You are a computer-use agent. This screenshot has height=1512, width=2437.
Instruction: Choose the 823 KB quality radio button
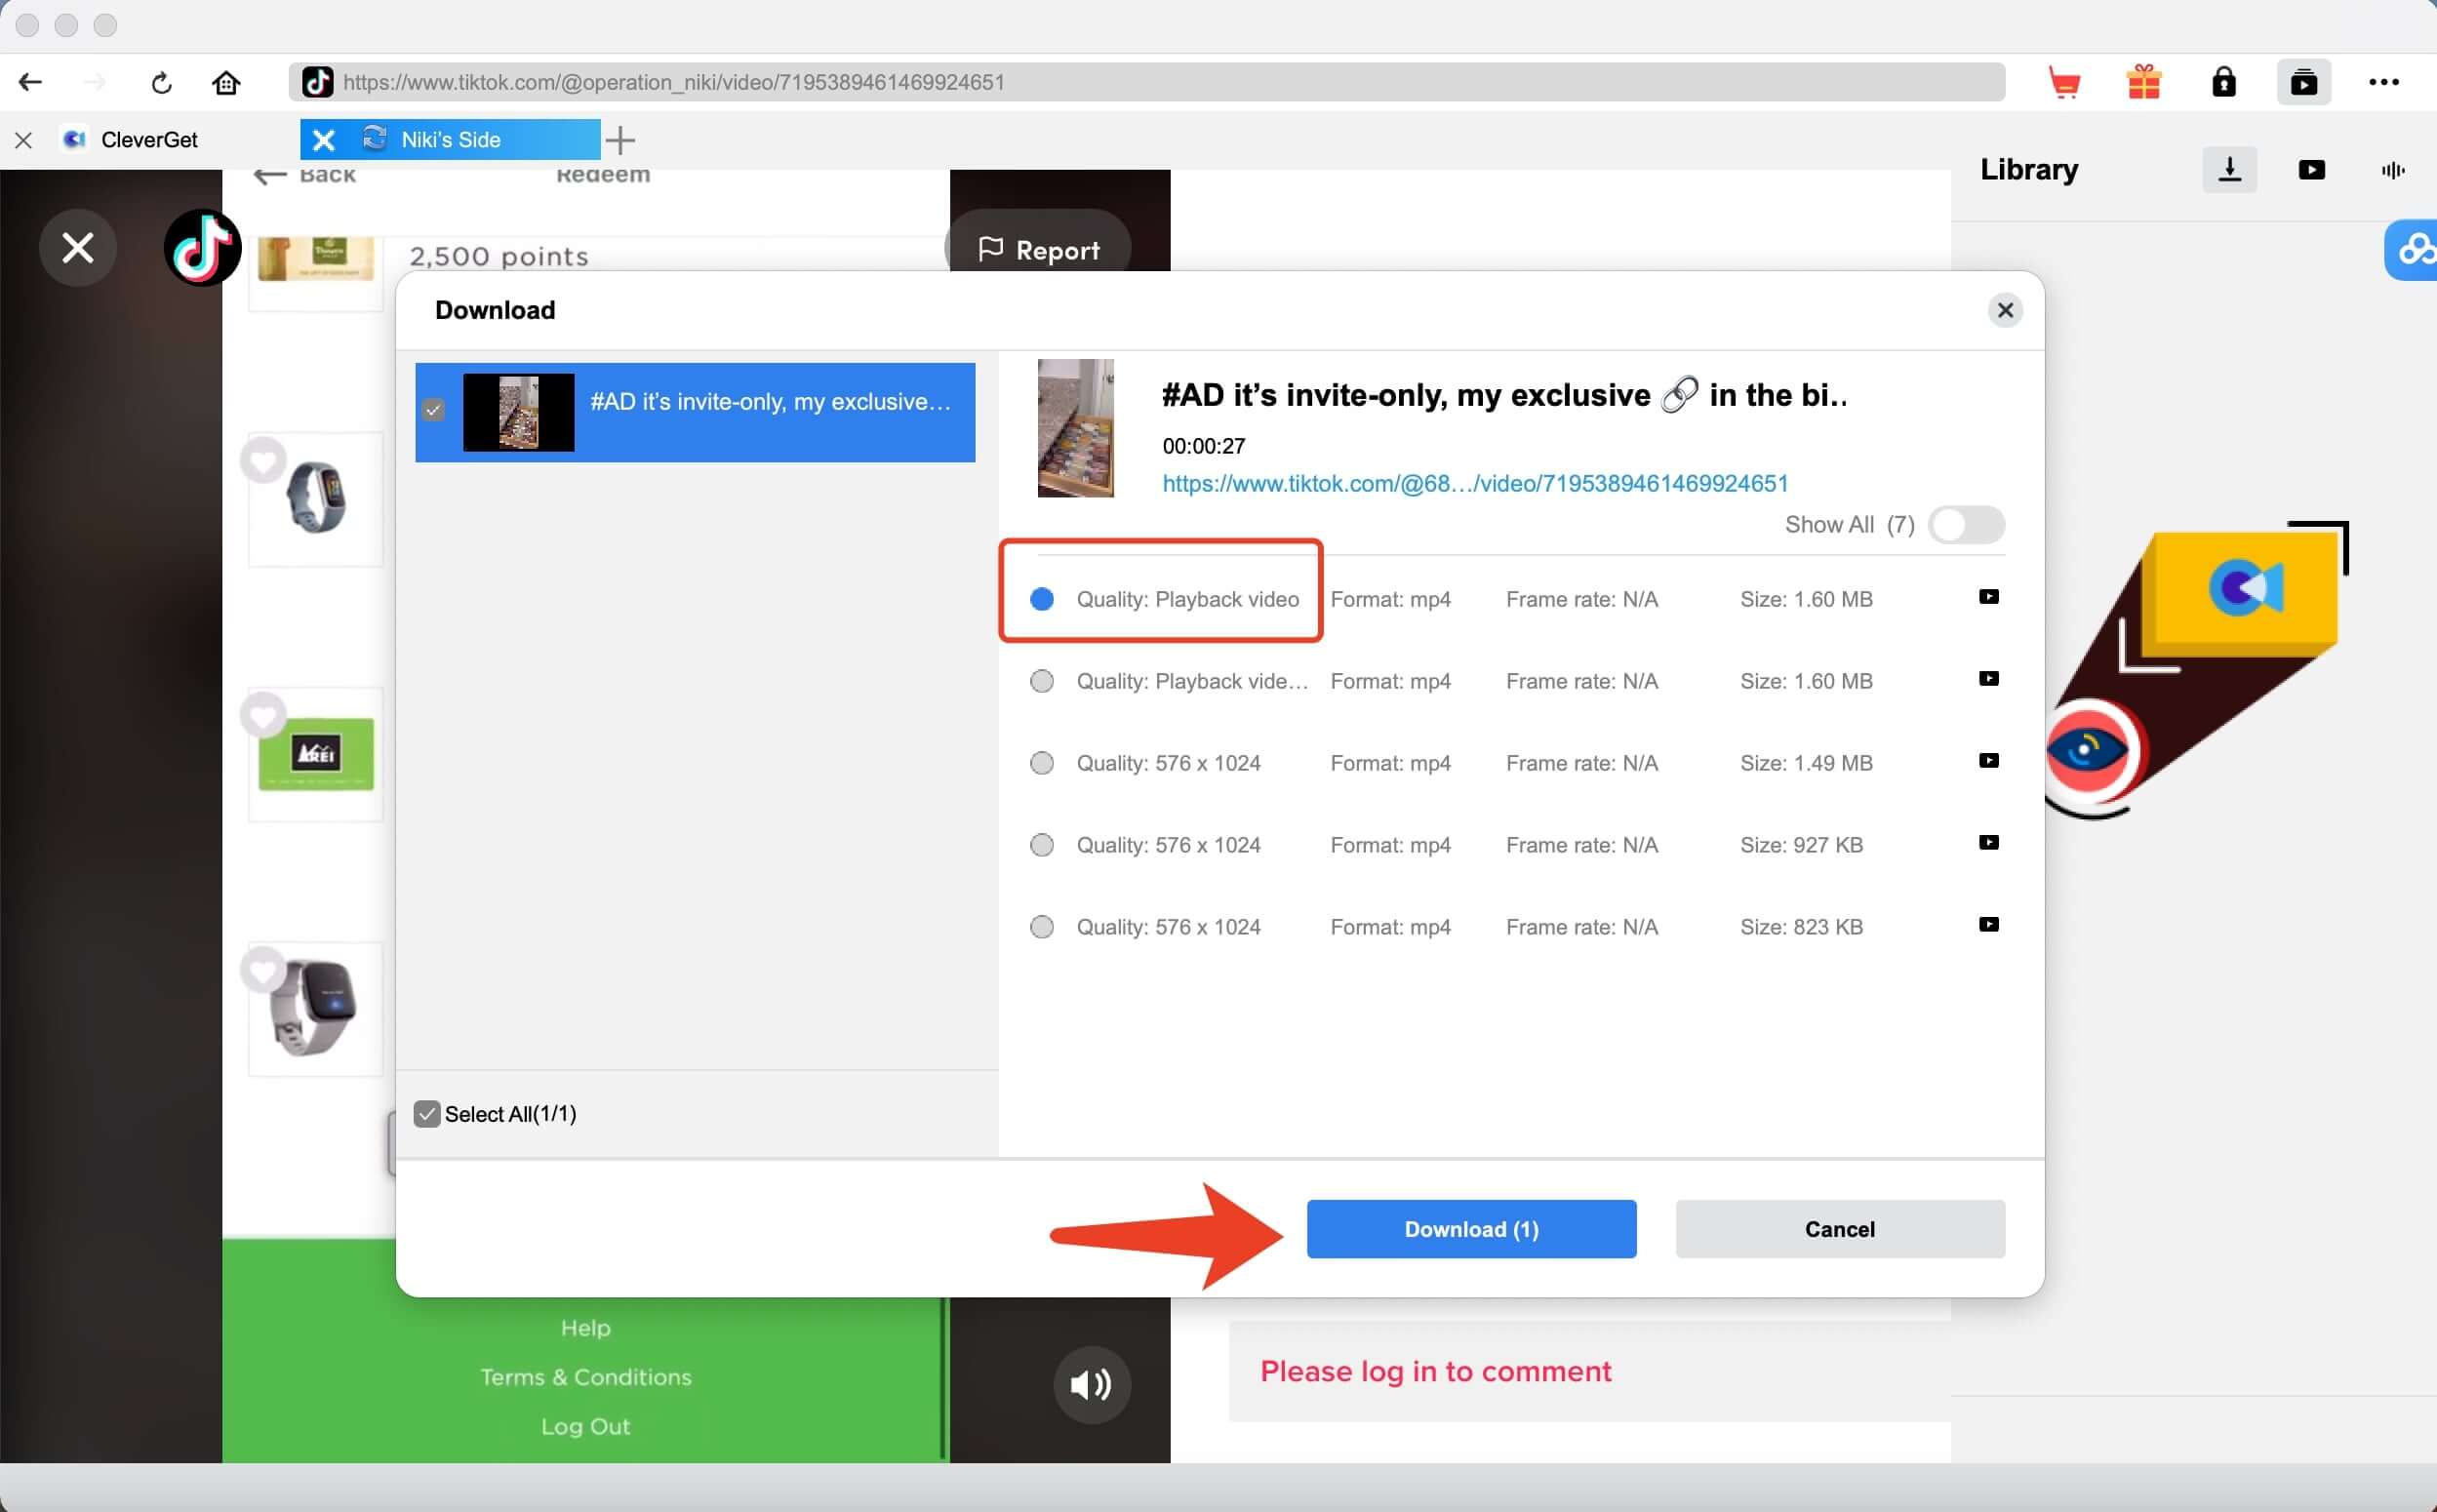point(1042,927)
